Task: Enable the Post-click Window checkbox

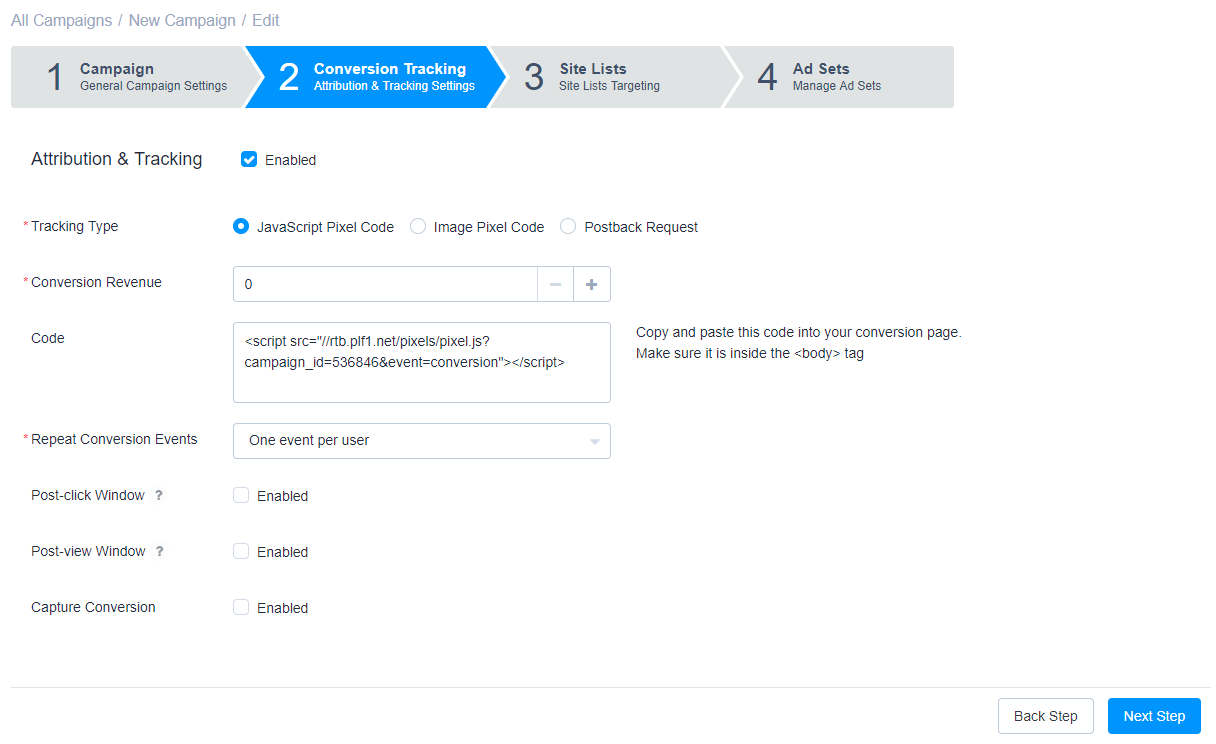Action: pos(241,495)
